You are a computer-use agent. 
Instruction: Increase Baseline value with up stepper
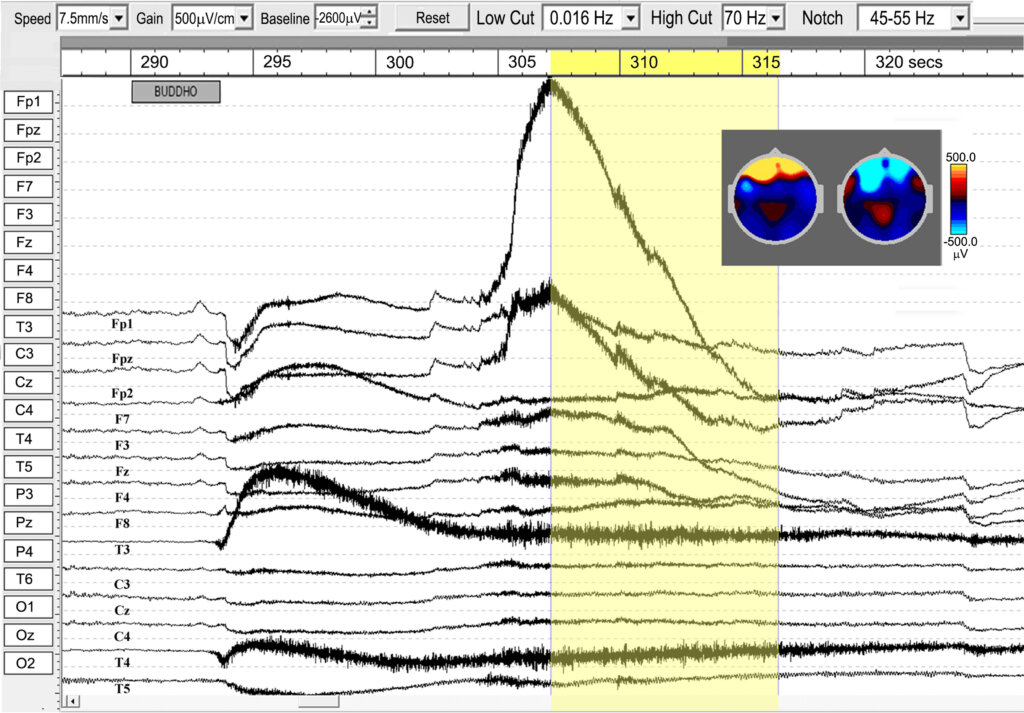point(370,13)
